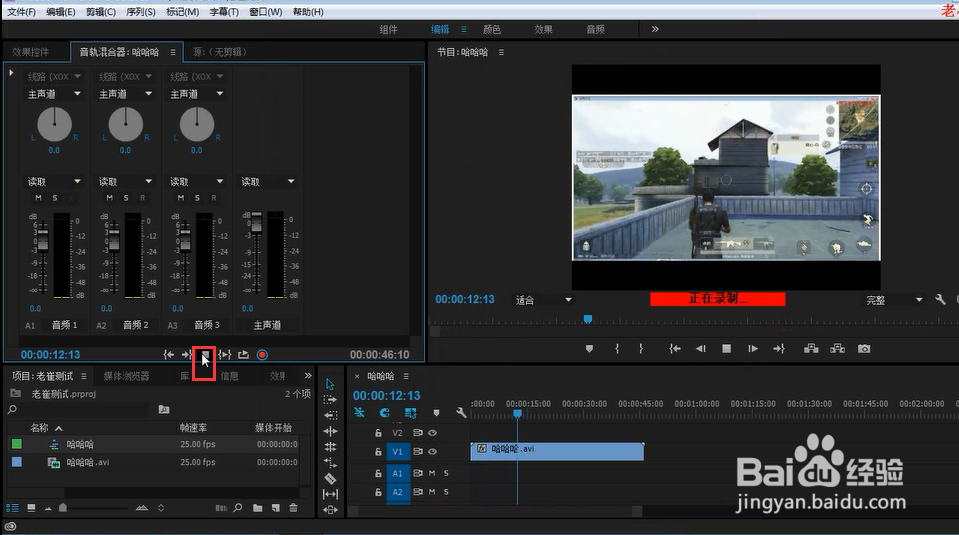The width and height of the screenshot is (959, 535).
Task: Open 字幕(T) menu
Action: [224, 12]
